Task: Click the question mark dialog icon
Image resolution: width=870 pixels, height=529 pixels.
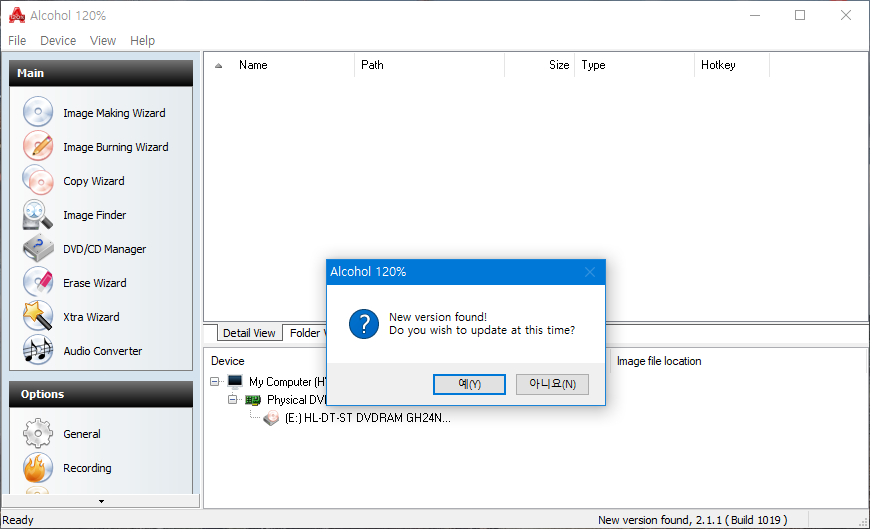Action: pyautogui.click(x=364, y=324)
